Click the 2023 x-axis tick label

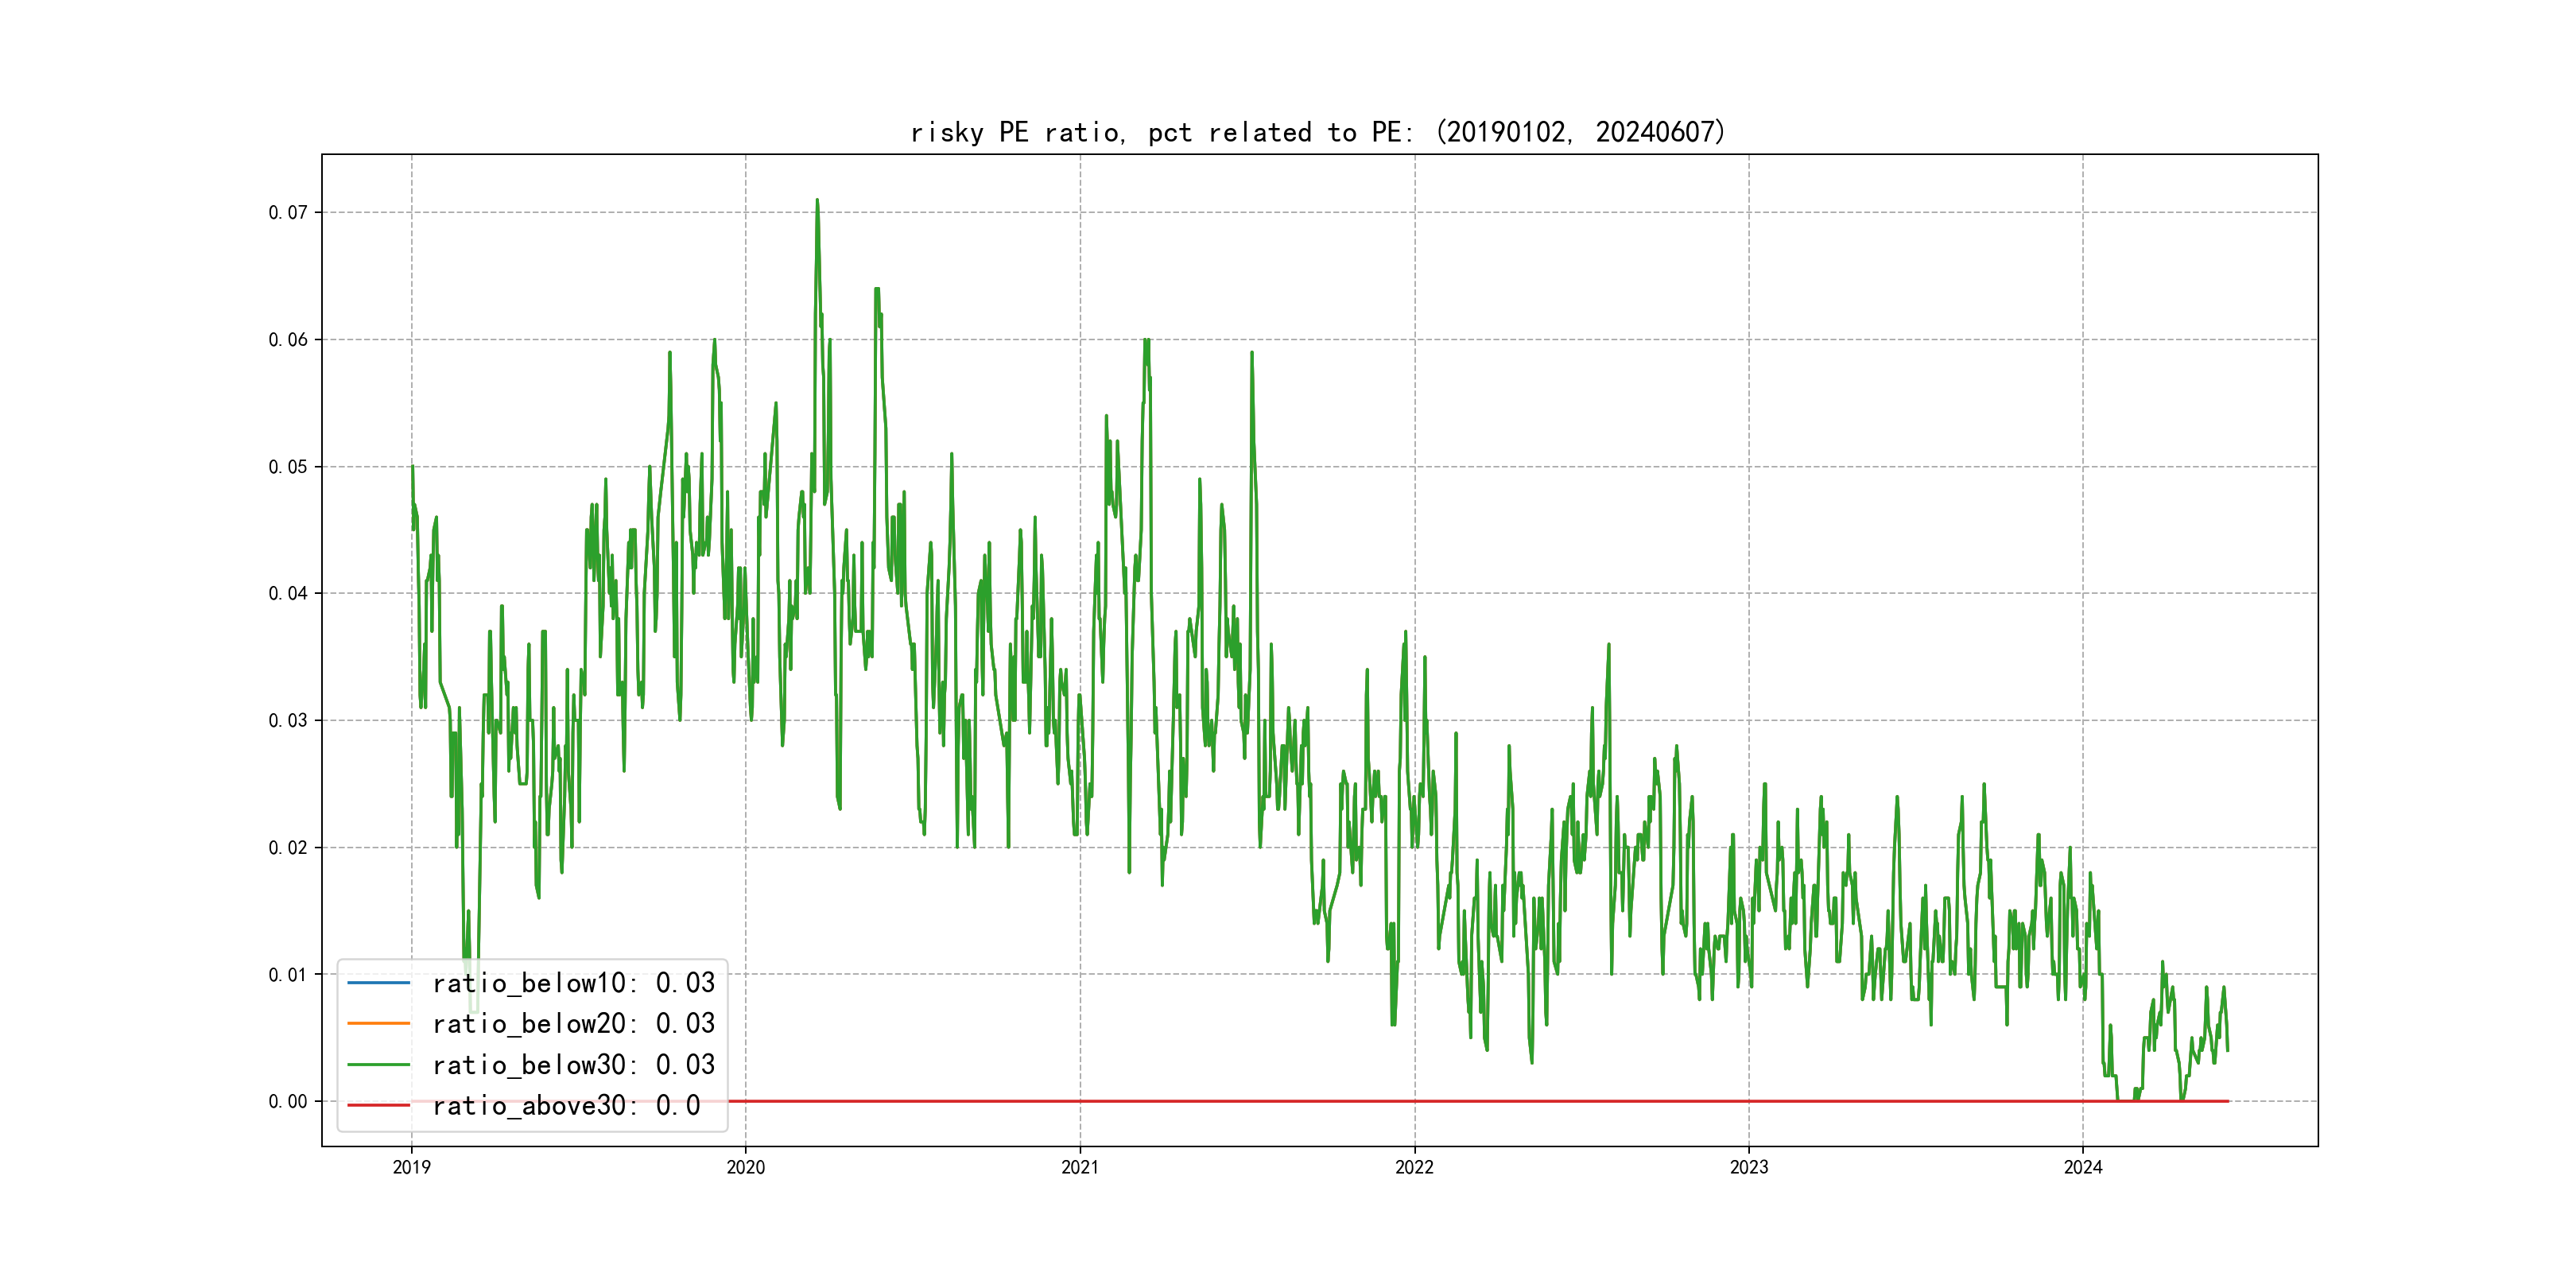click(x=1749, y=1167)
